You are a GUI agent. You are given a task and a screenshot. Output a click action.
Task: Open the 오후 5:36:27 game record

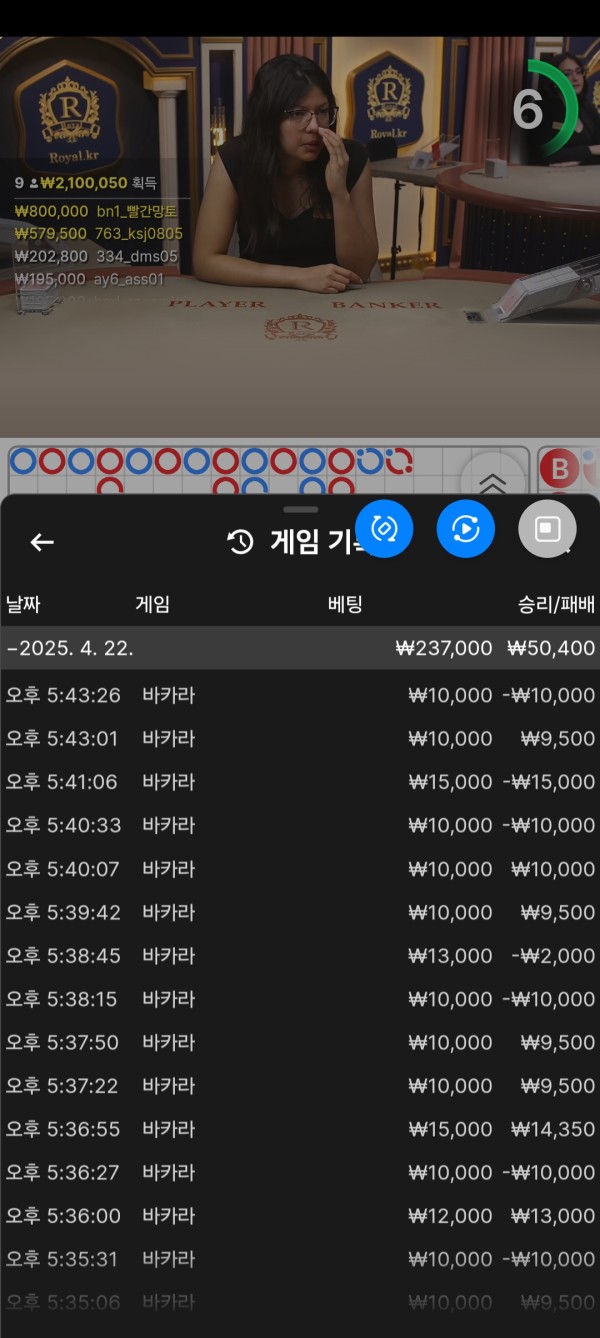pos(300,1172)
